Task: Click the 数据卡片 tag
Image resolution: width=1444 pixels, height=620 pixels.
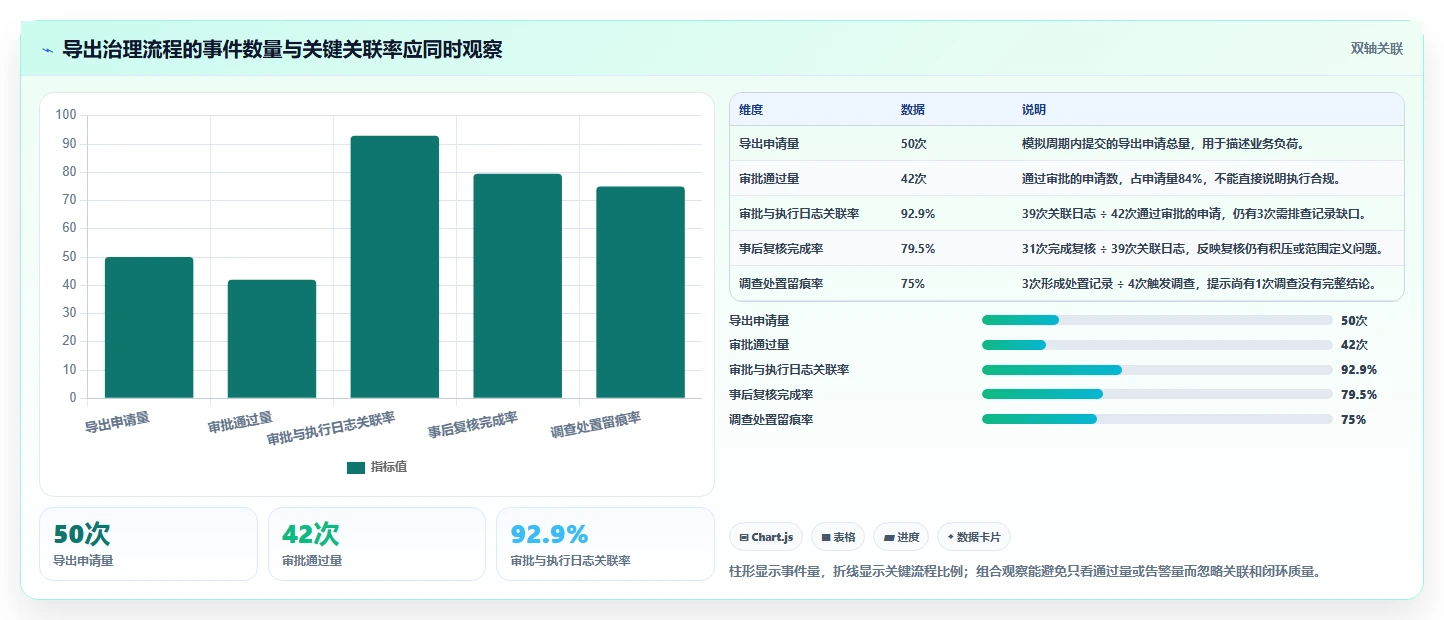Action: pyautogui.click(x=974, y=537)
